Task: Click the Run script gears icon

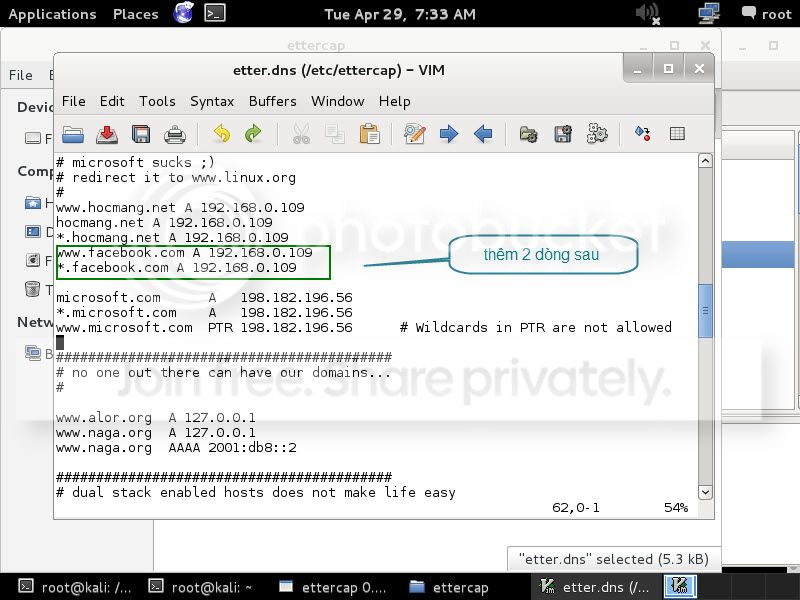Action: [597, 134]
